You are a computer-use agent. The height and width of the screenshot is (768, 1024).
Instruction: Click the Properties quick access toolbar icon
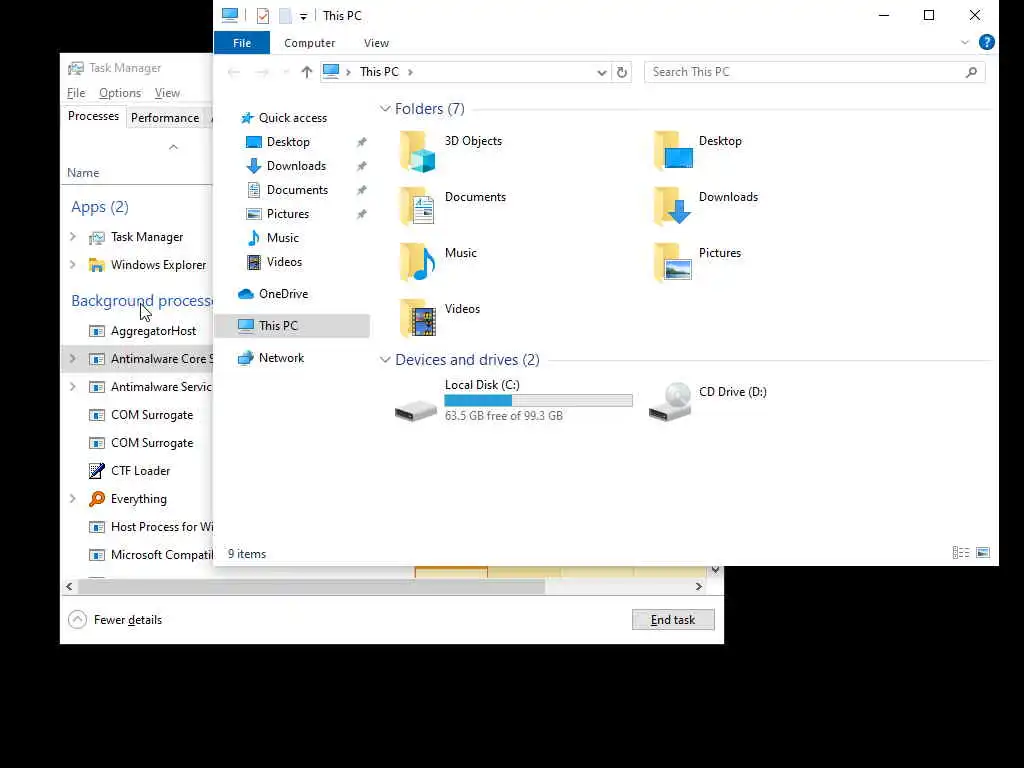[x=263, y=16]
